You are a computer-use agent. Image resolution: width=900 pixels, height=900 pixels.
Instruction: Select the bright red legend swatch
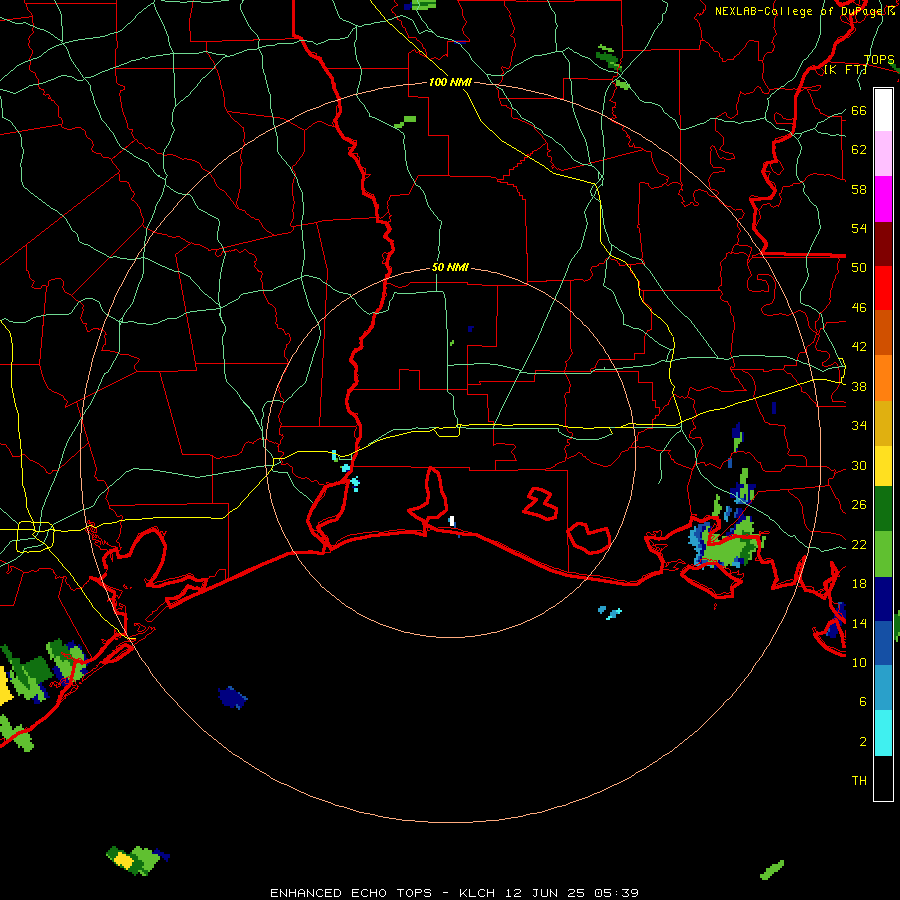(883, 288)
